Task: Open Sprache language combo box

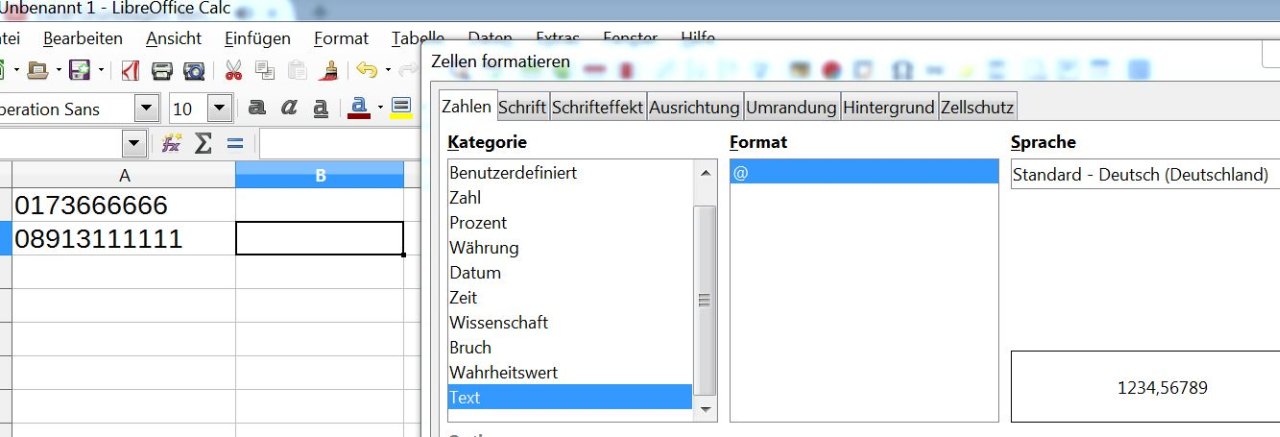Action: click(1145, 174)
